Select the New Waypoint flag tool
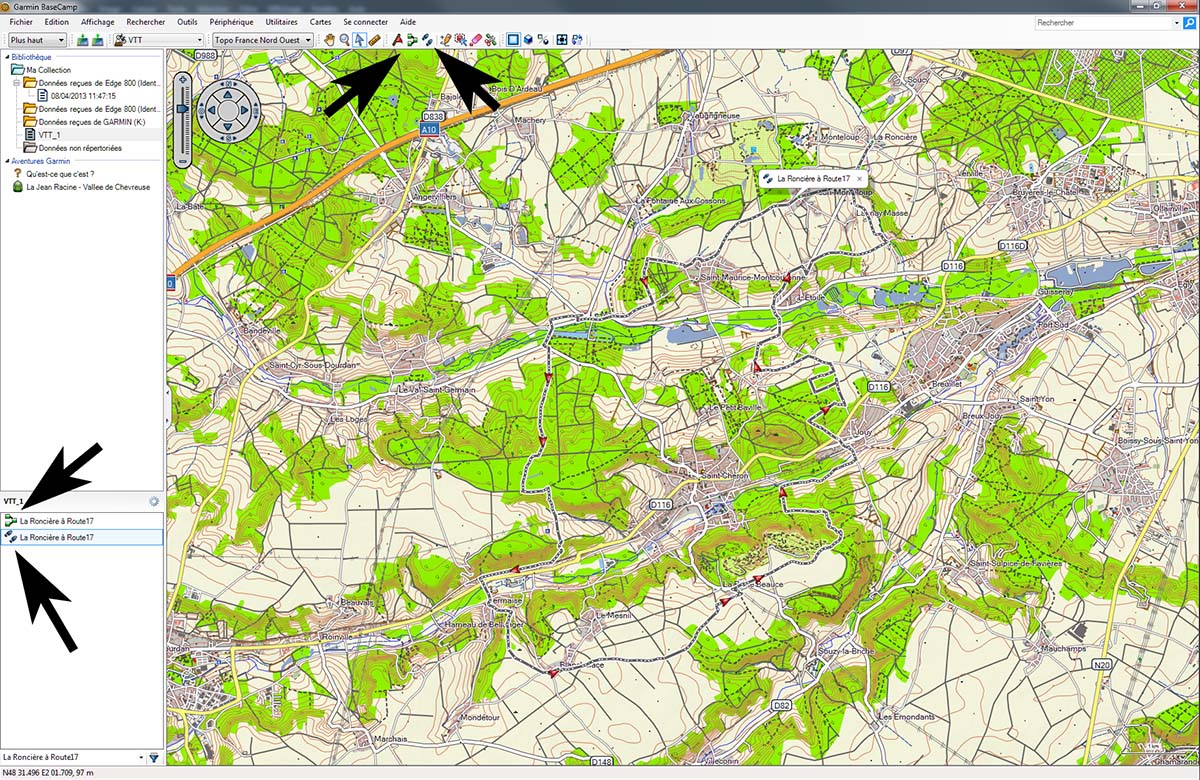The height and width of the screenshot is (780, 1200). (x=397, y=40)
